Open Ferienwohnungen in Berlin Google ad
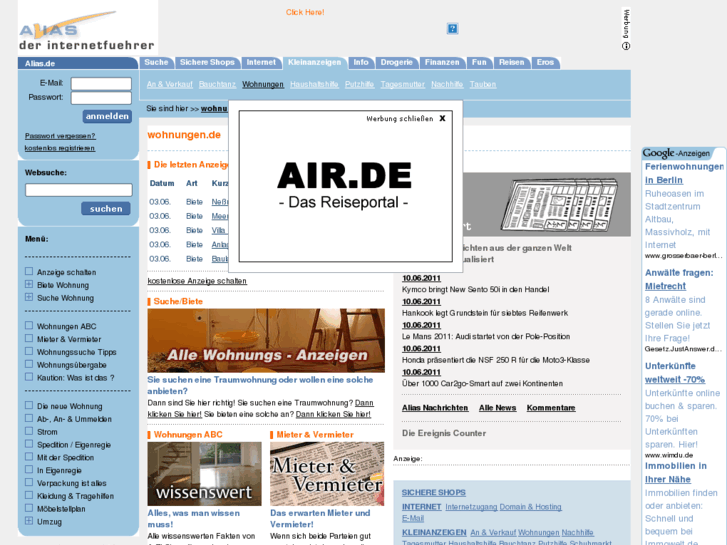Viewport: 727px width, 545px height. (x=684, y=173)
